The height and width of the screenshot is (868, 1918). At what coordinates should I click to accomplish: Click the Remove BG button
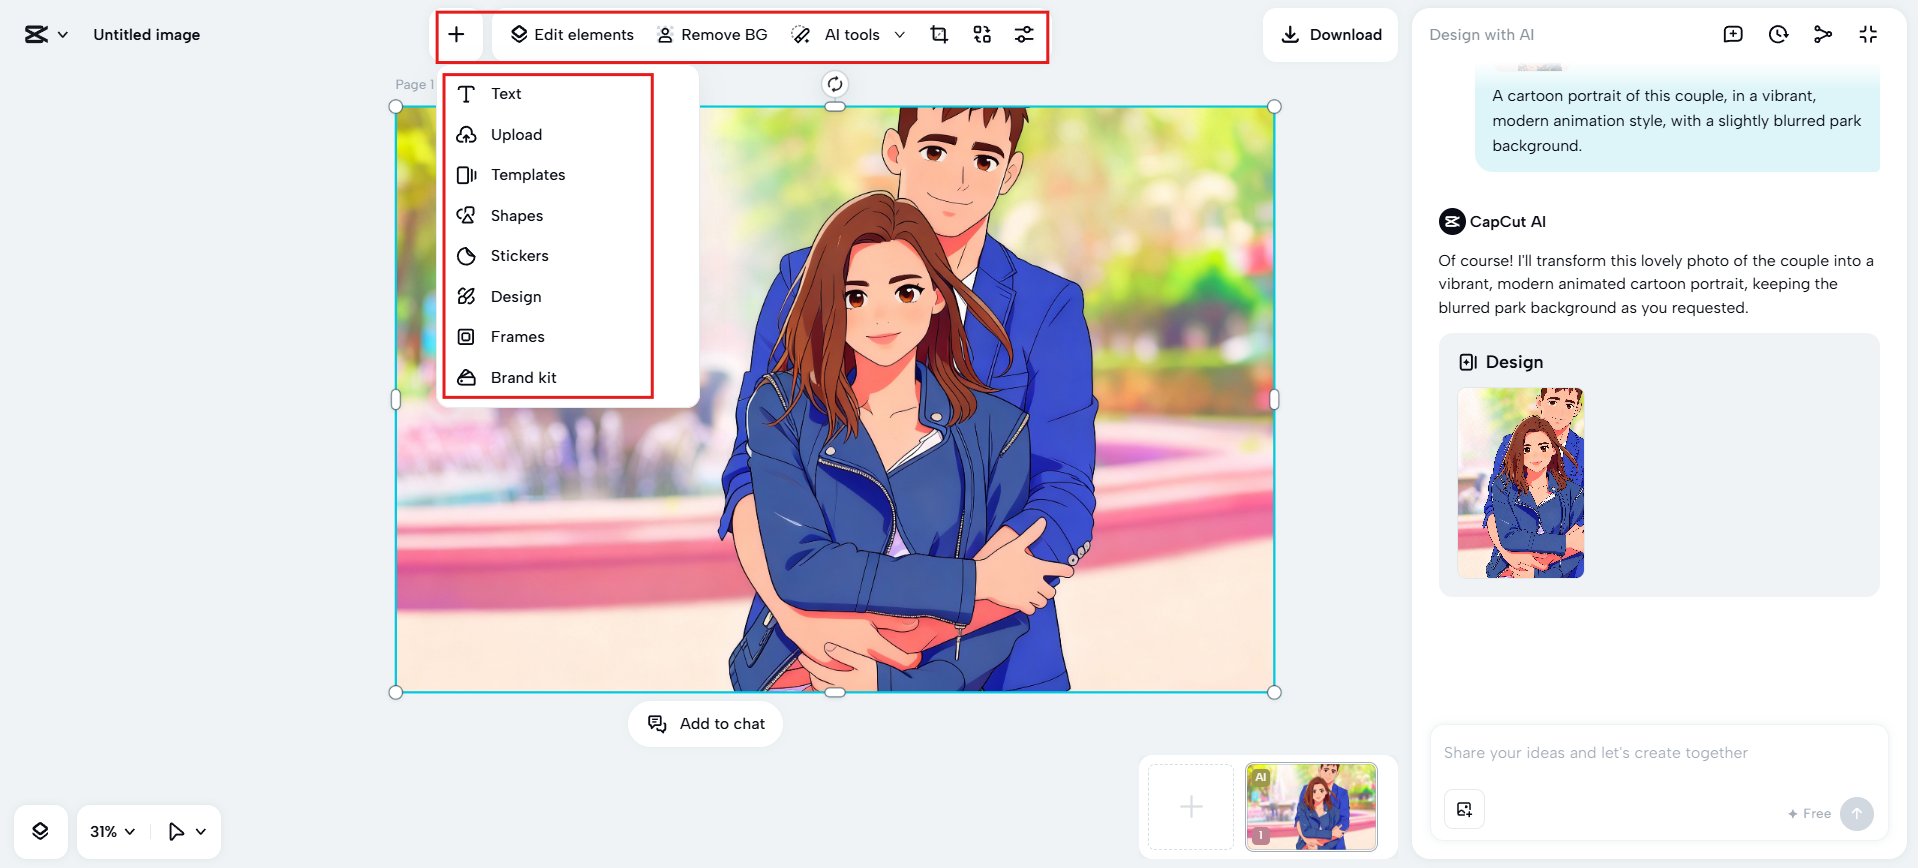click(x=712, y=35)
